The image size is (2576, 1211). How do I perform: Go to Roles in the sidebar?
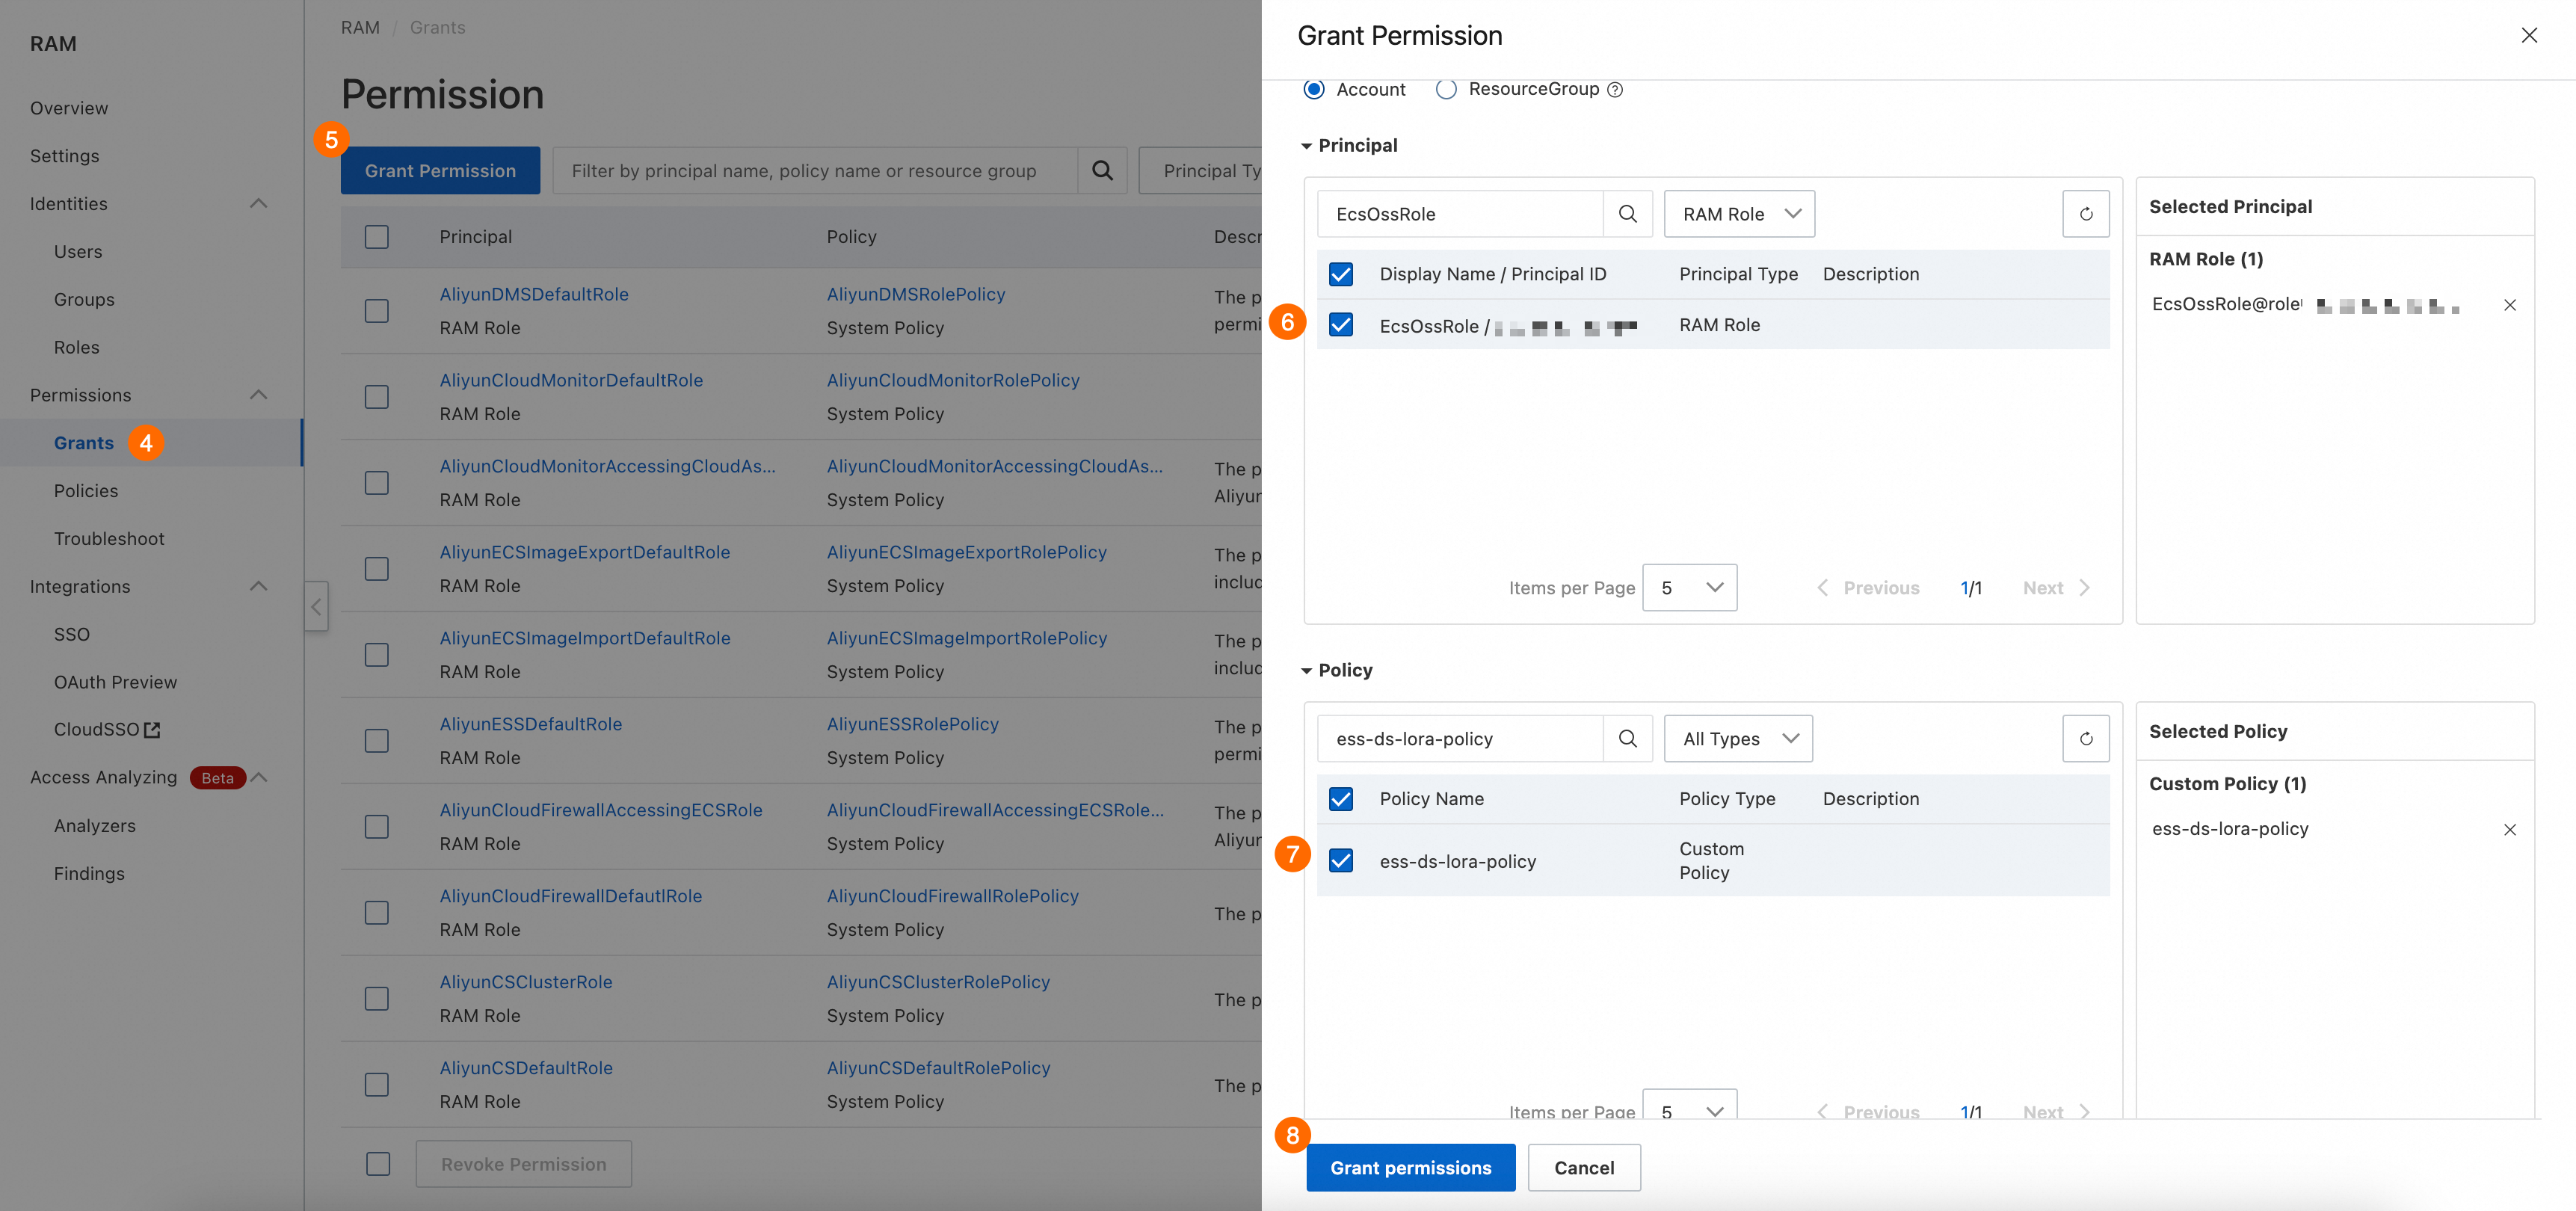pyautogui.click(x=76, y=347)
